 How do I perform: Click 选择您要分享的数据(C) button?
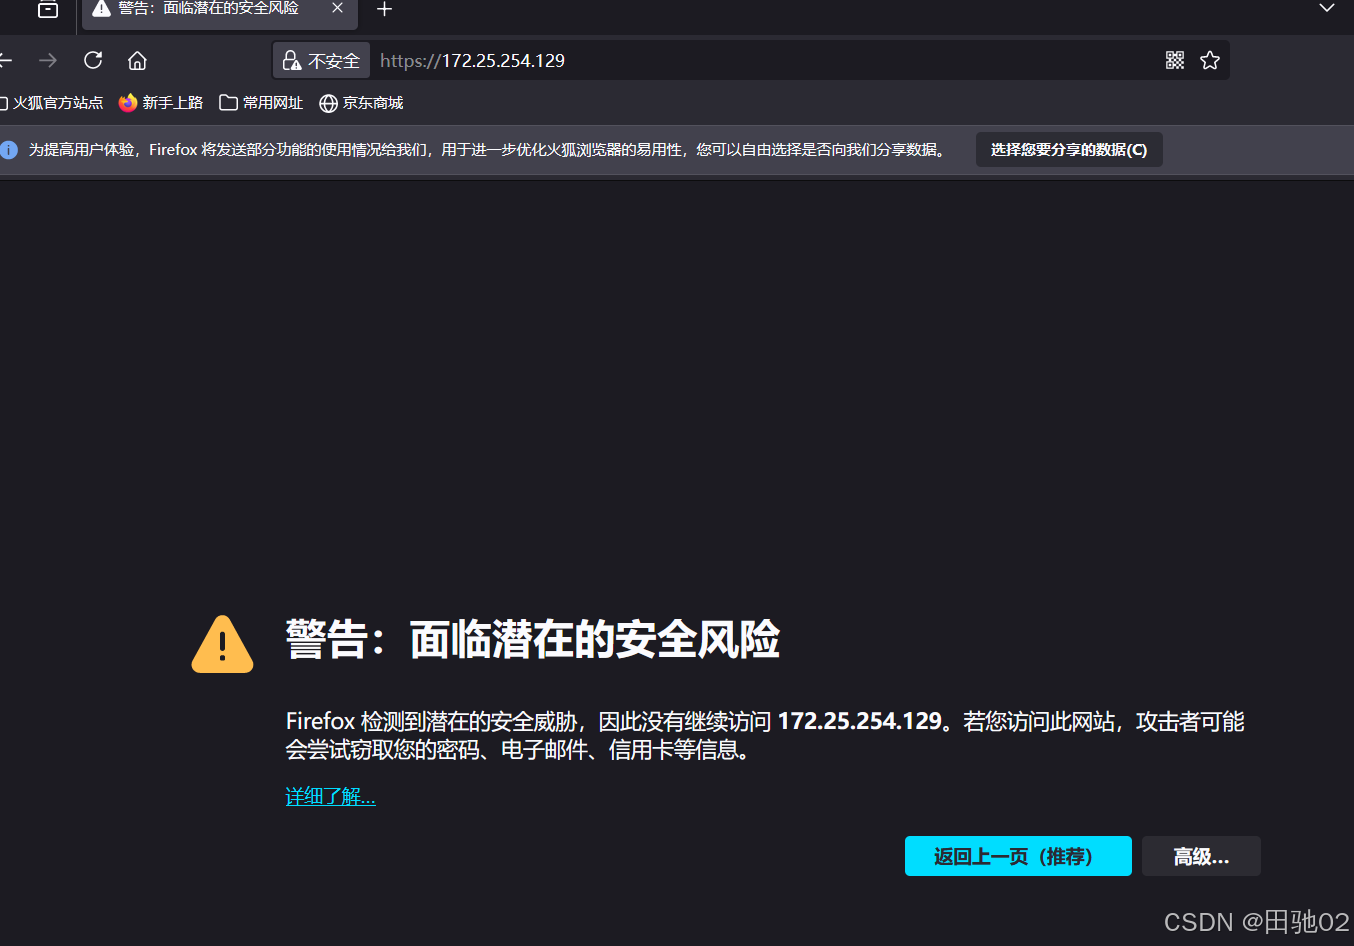tap(1069, 150)
